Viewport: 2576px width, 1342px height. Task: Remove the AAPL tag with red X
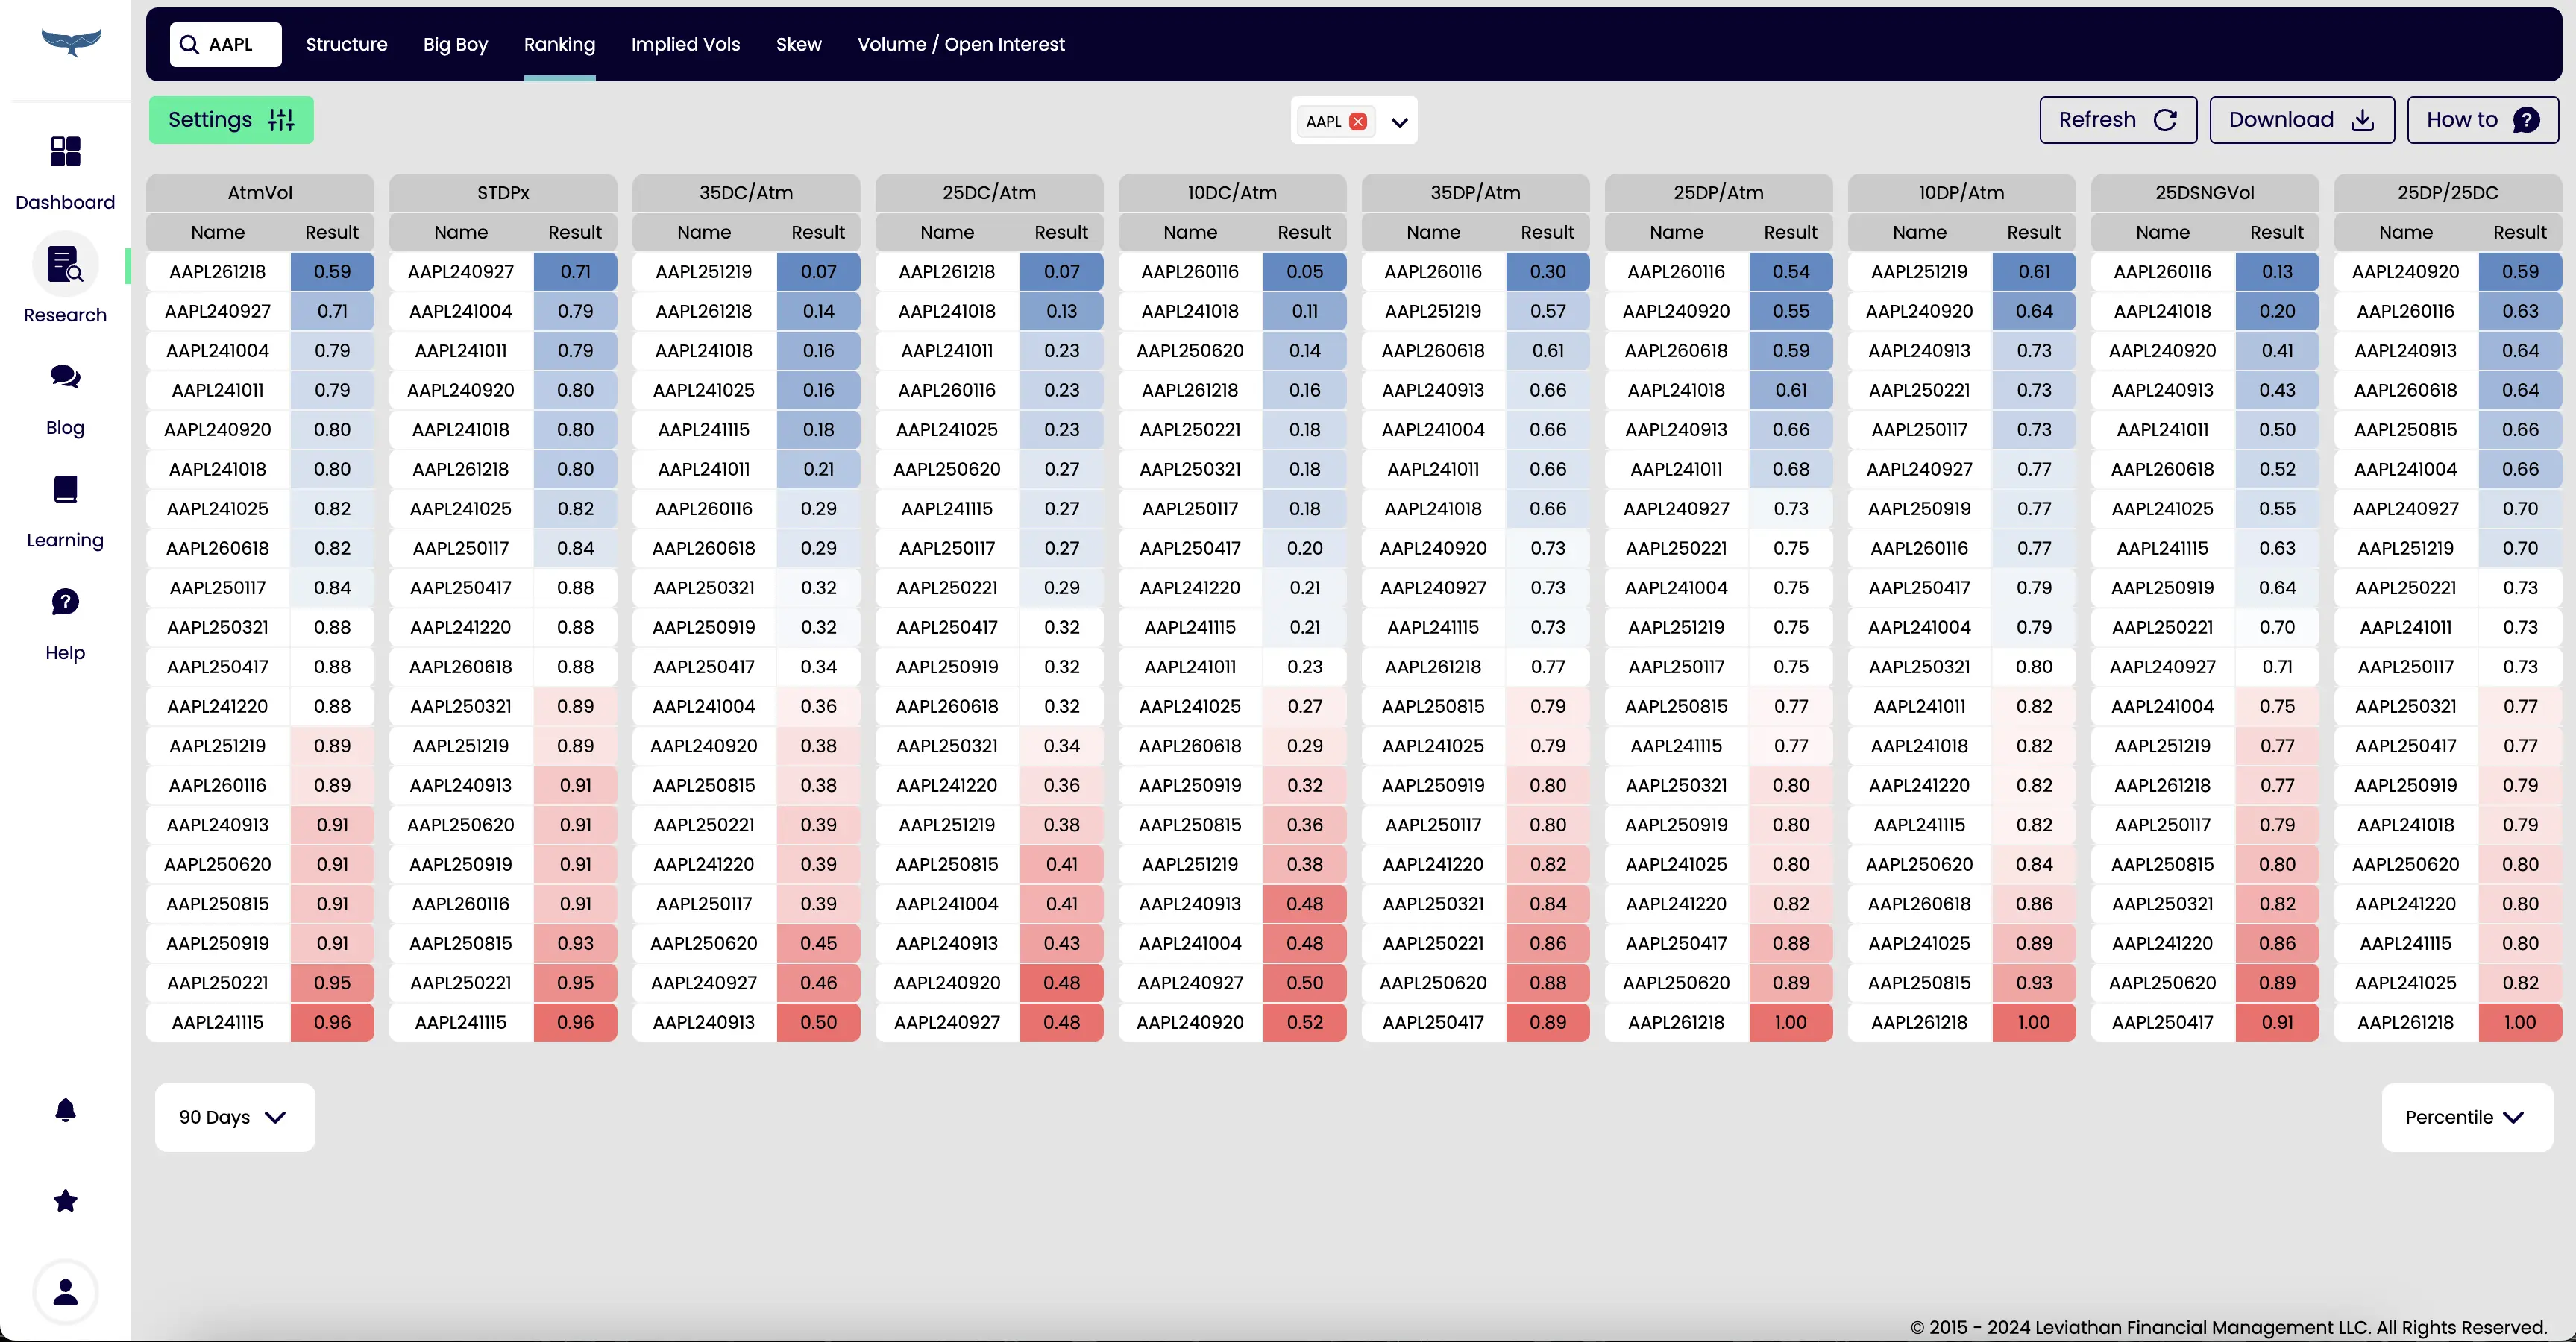point(1358,122)
